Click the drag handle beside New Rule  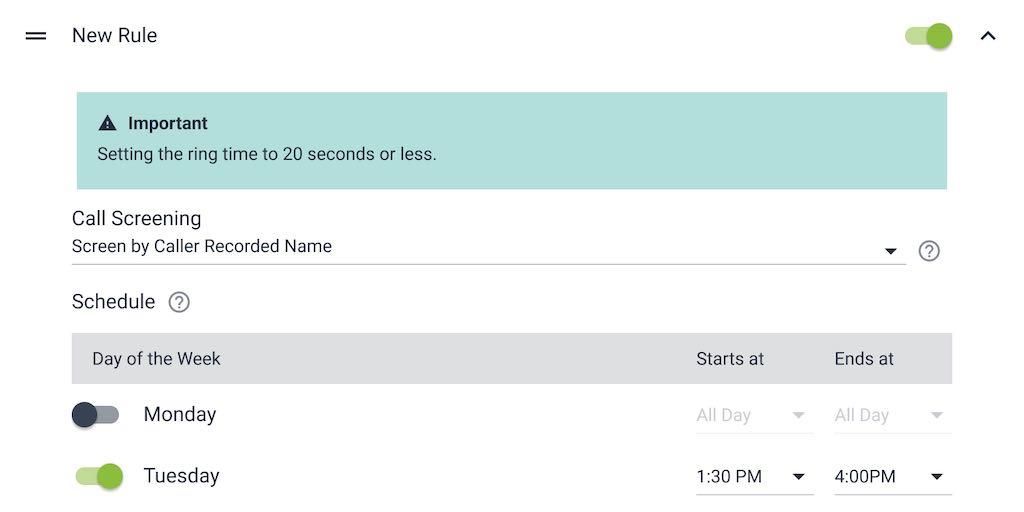[x=36, y=36]
